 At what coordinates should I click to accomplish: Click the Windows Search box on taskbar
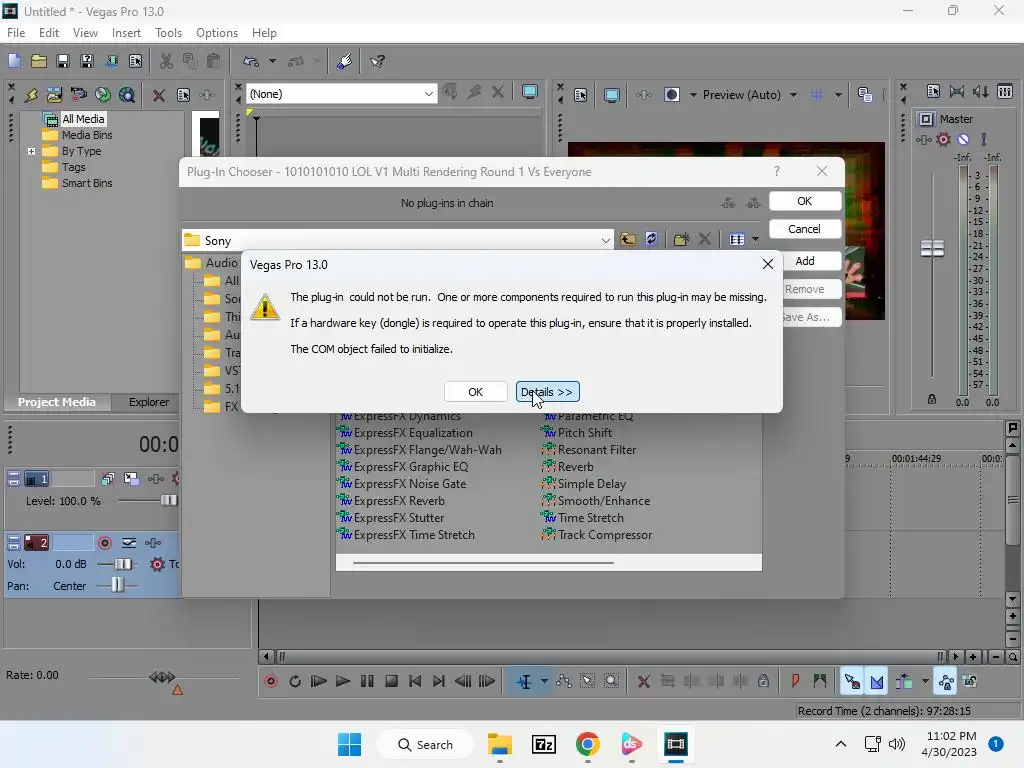(425, 744)
